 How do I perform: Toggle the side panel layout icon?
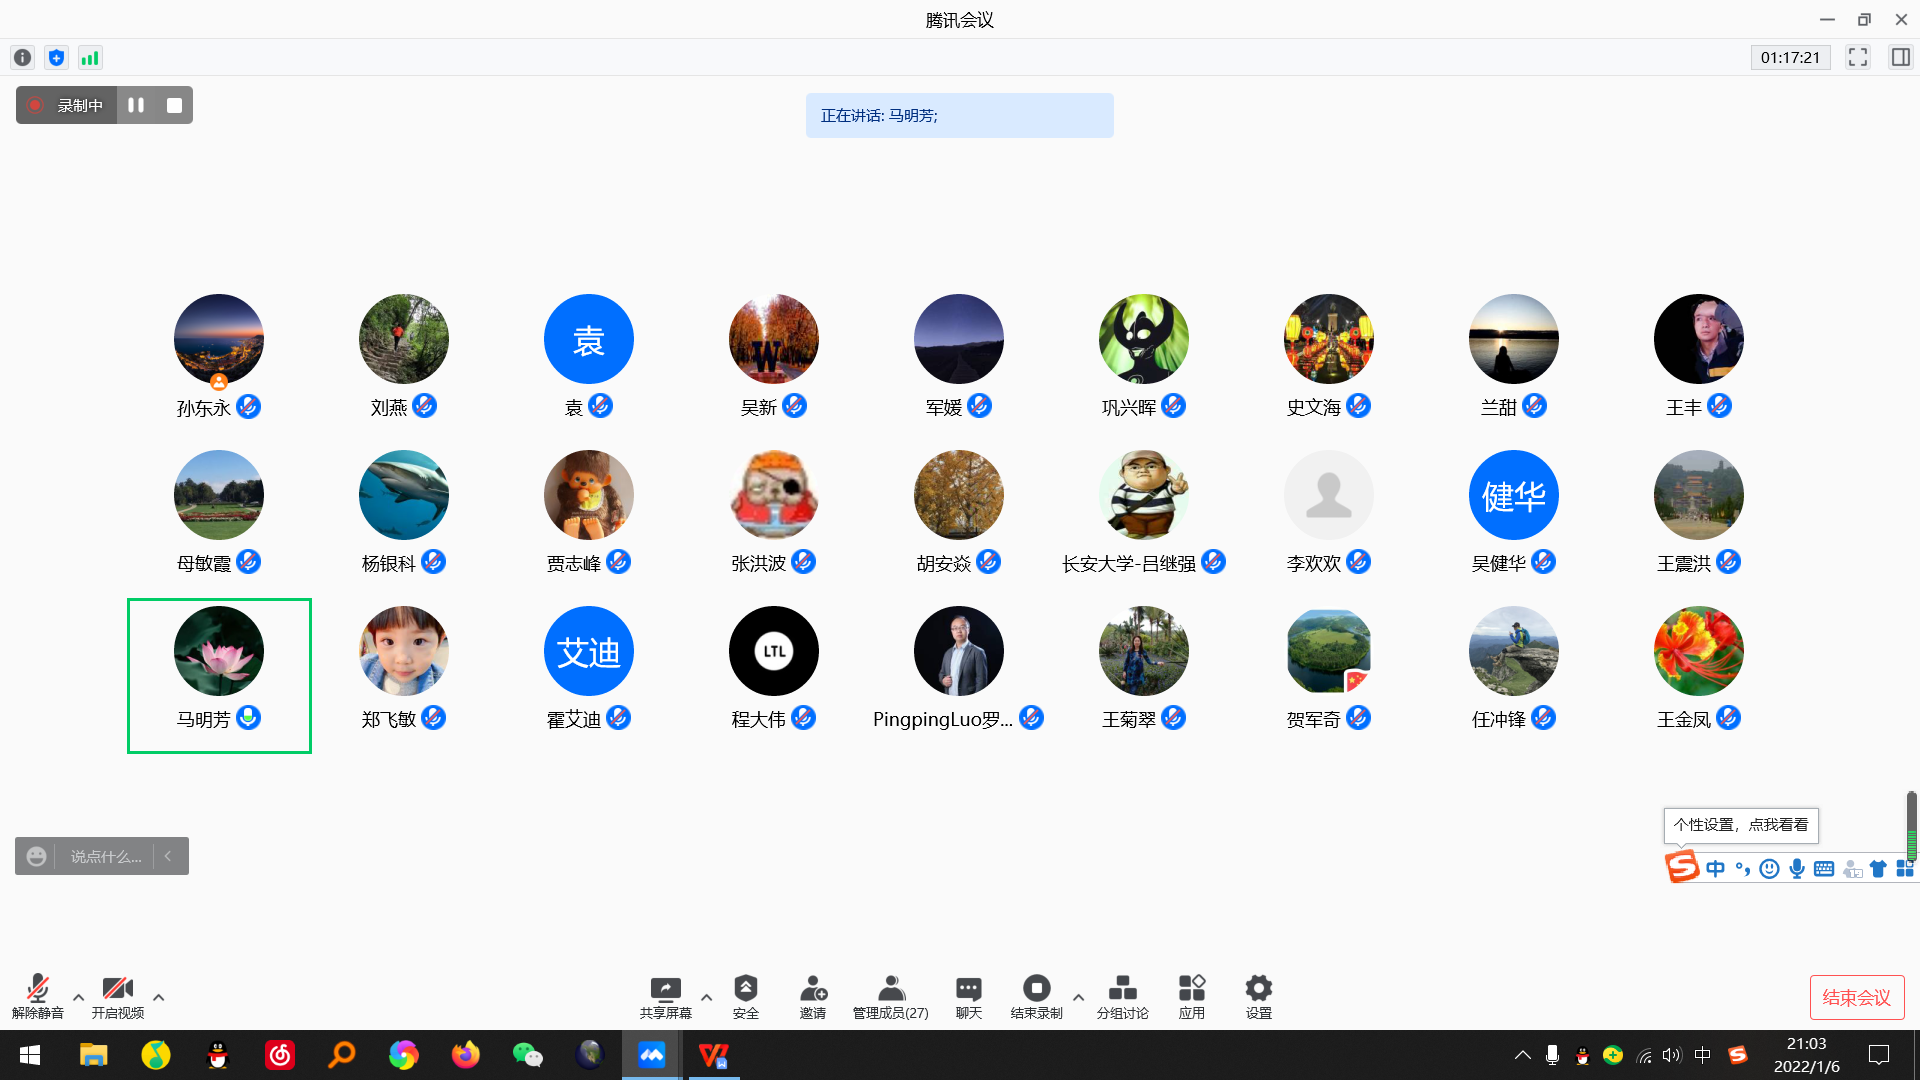point(1900,58)
